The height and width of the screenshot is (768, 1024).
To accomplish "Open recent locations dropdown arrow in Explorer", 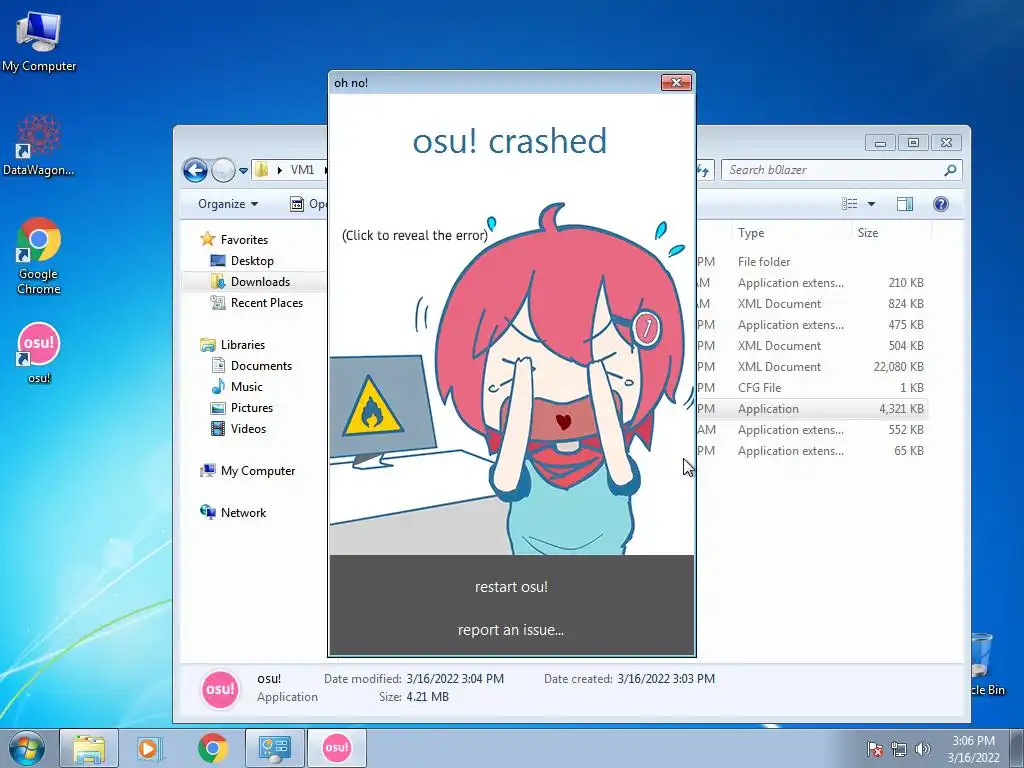I will (243, 170).
